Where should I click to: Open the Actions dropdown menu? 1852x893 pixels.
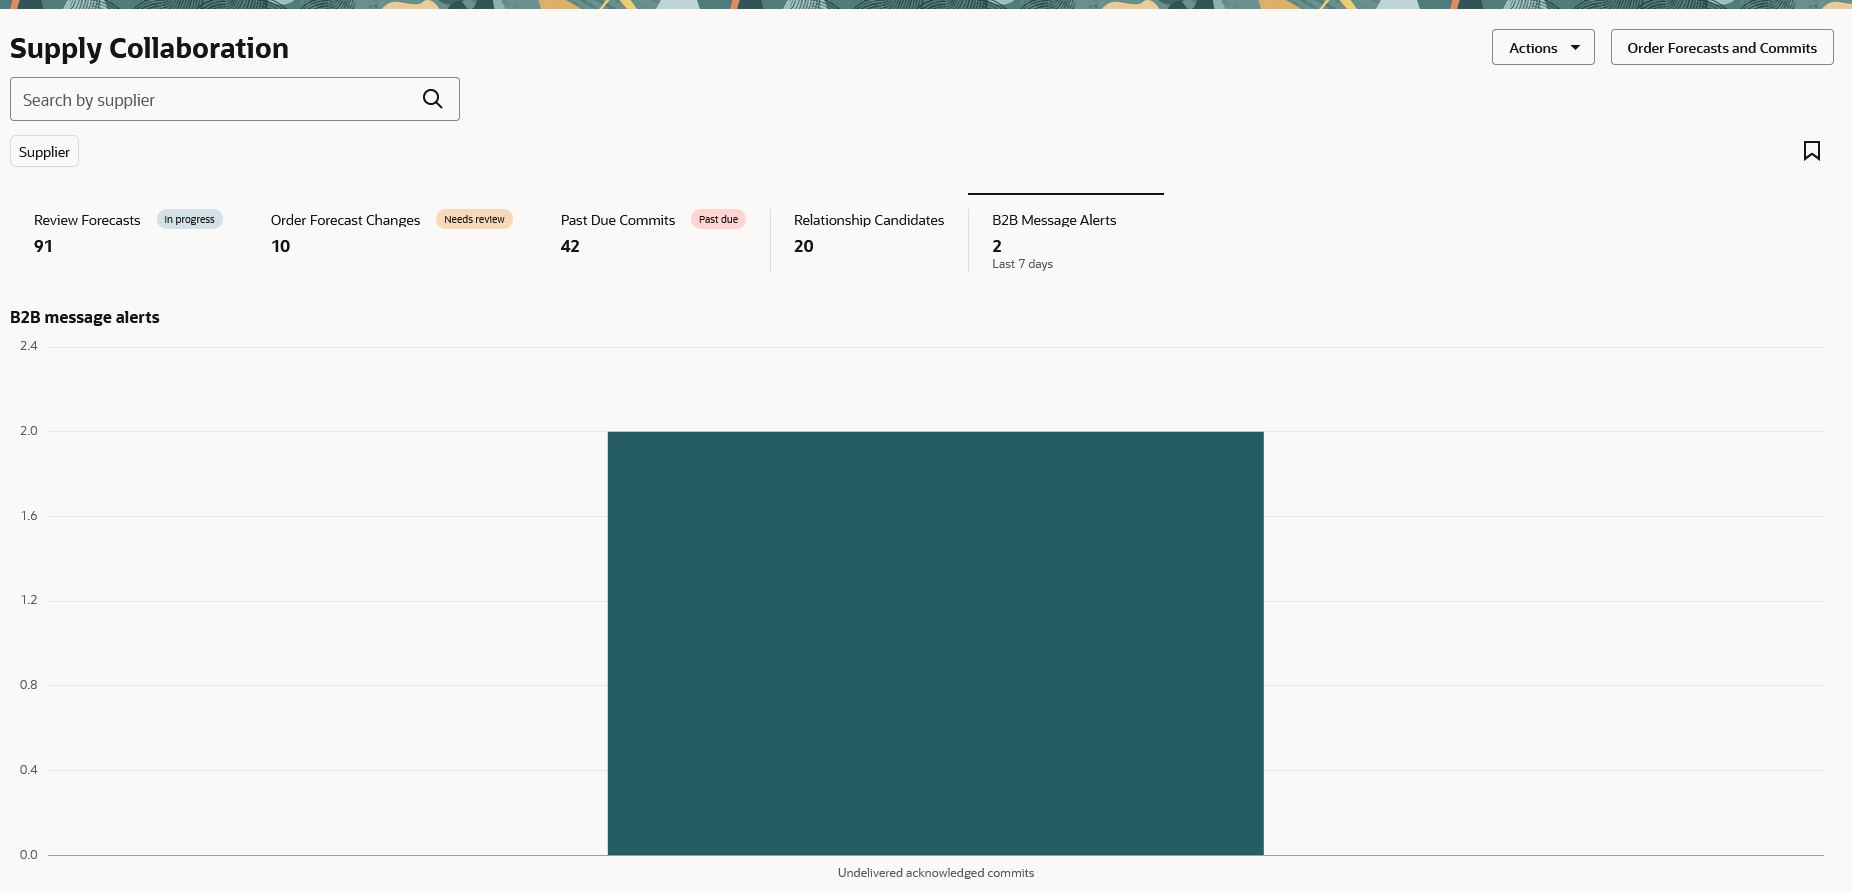pos(1543,47)
